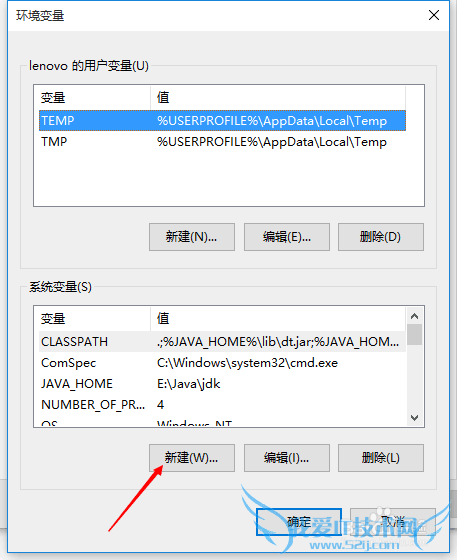
Task: Click the system variables scroll down arrow
Action: point(415,418)
